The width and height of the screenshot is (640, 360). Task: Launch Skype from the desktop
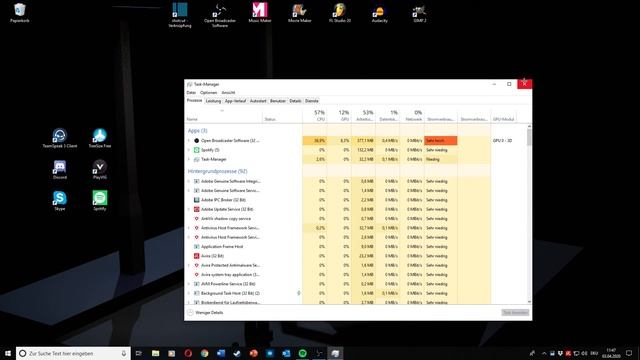[60, 201]
